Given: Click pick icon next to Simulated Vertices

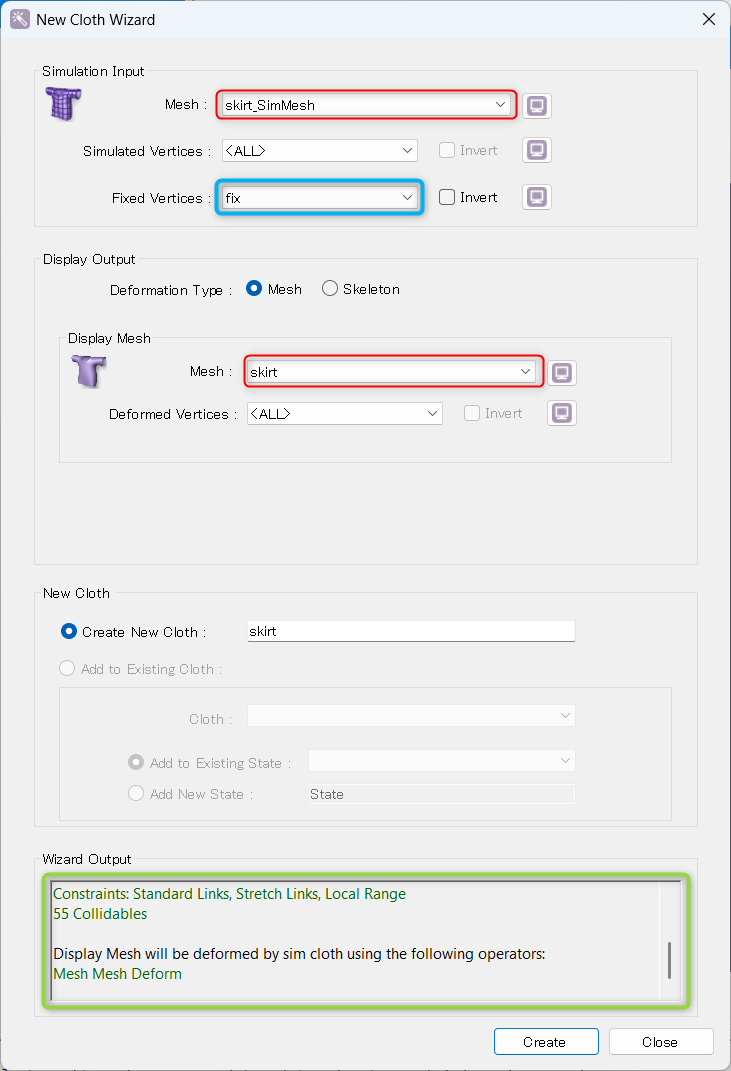Looking at the screenshot, I should (537, 150).
